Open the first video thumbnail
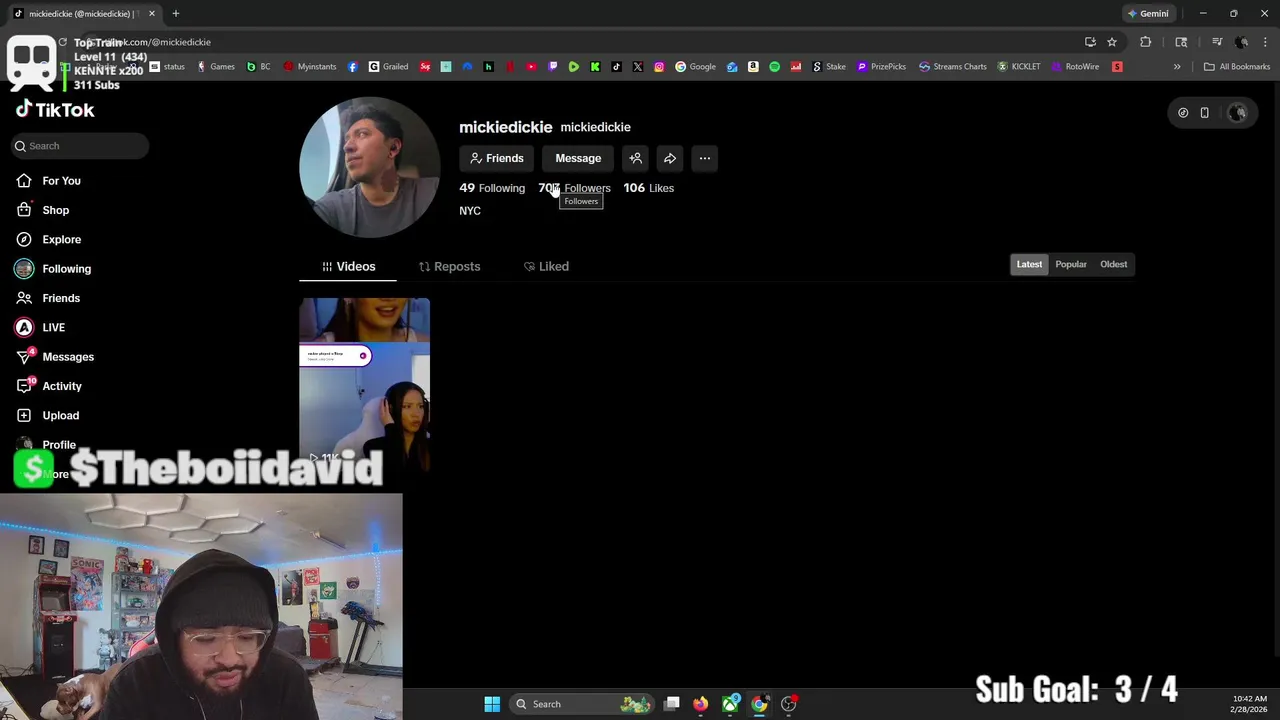The image size is (1280, 720). point(365,384)
